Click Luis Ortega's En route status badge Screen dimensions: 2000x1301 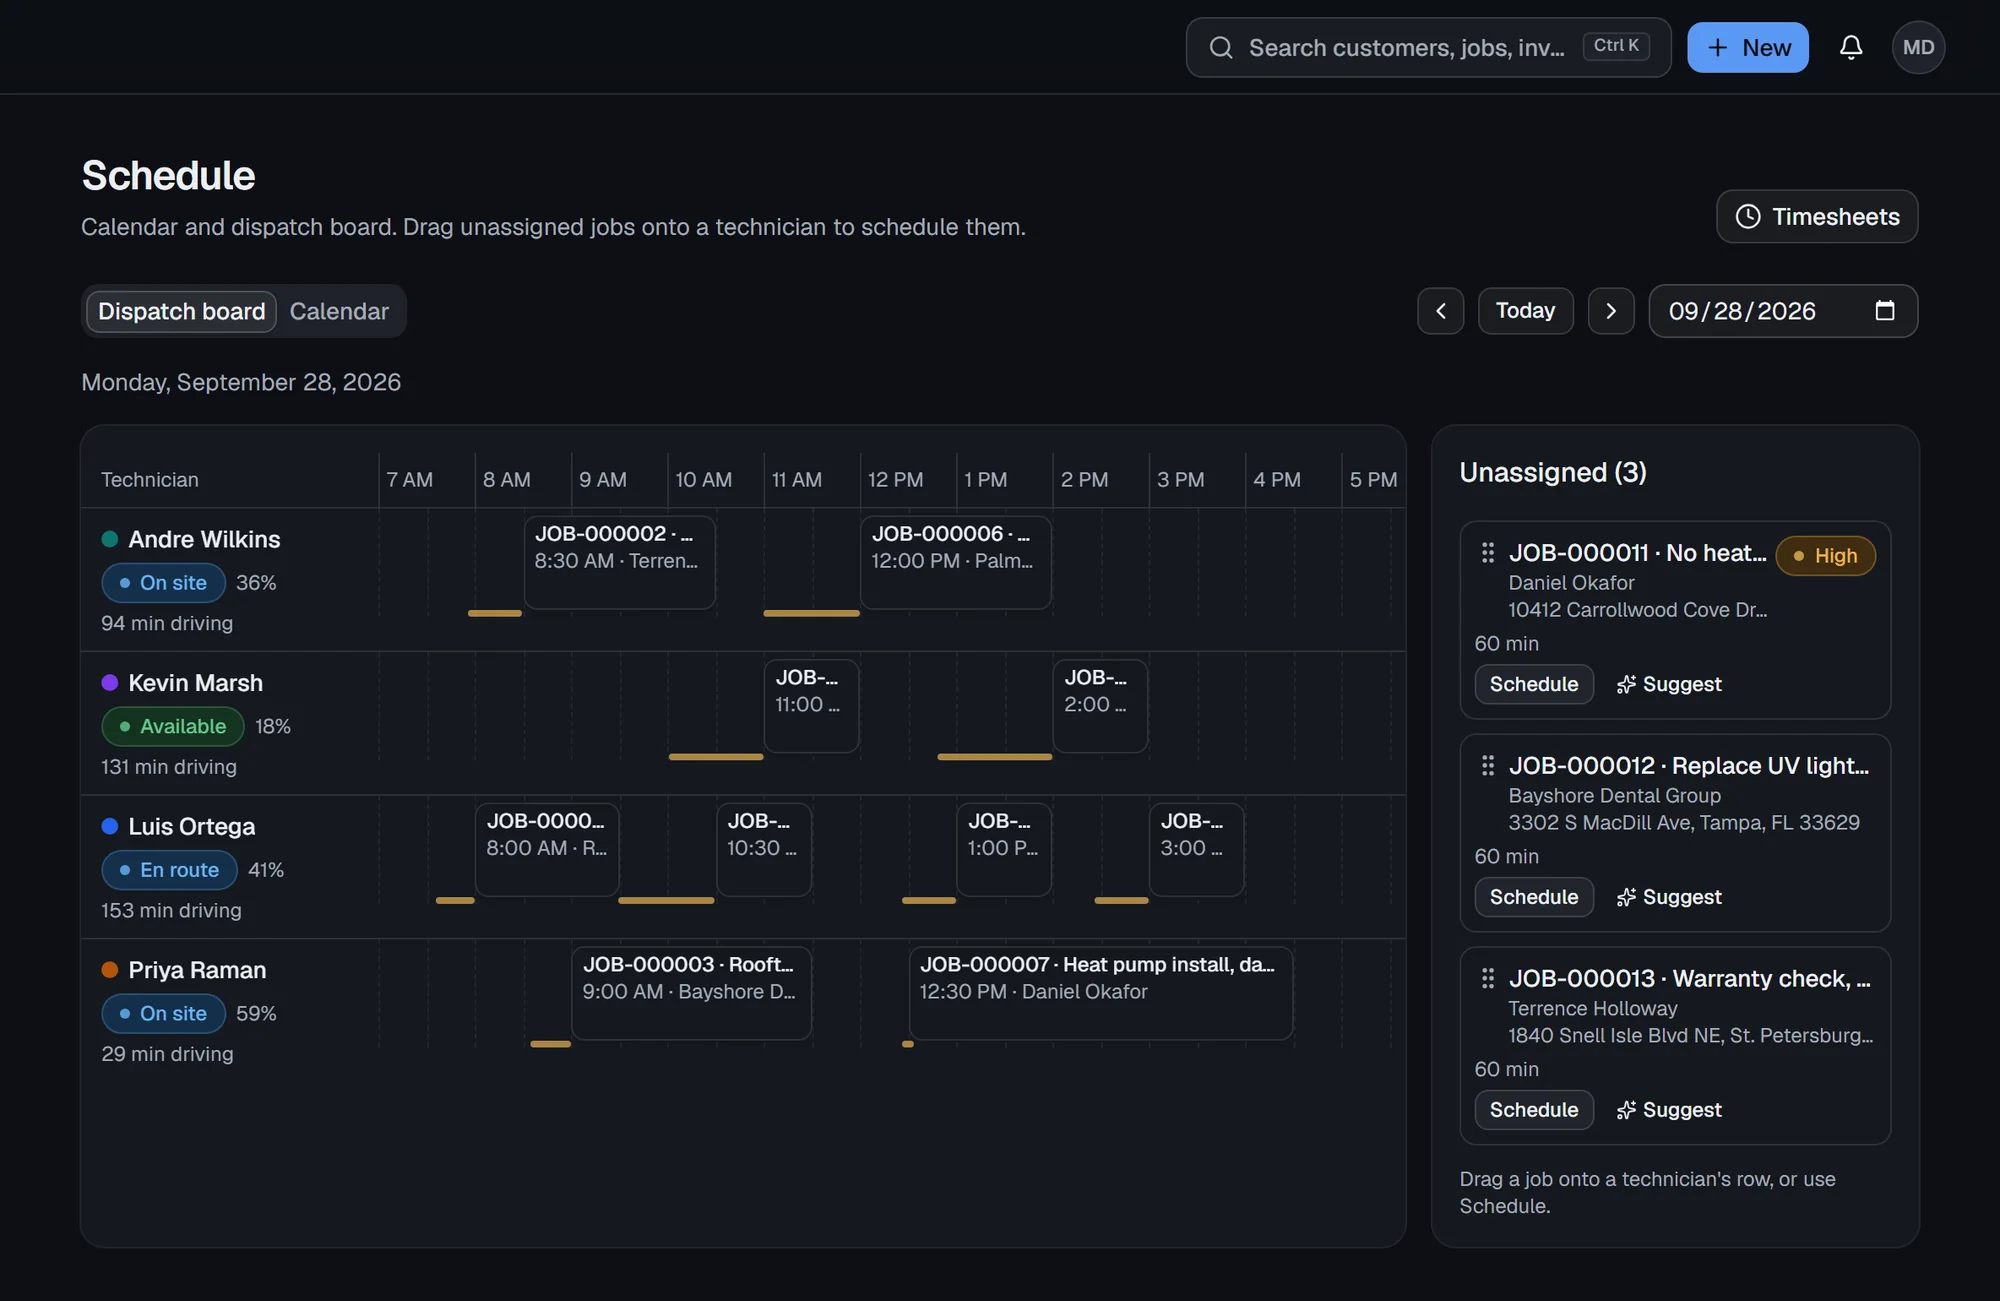click(x=169, y=870)
